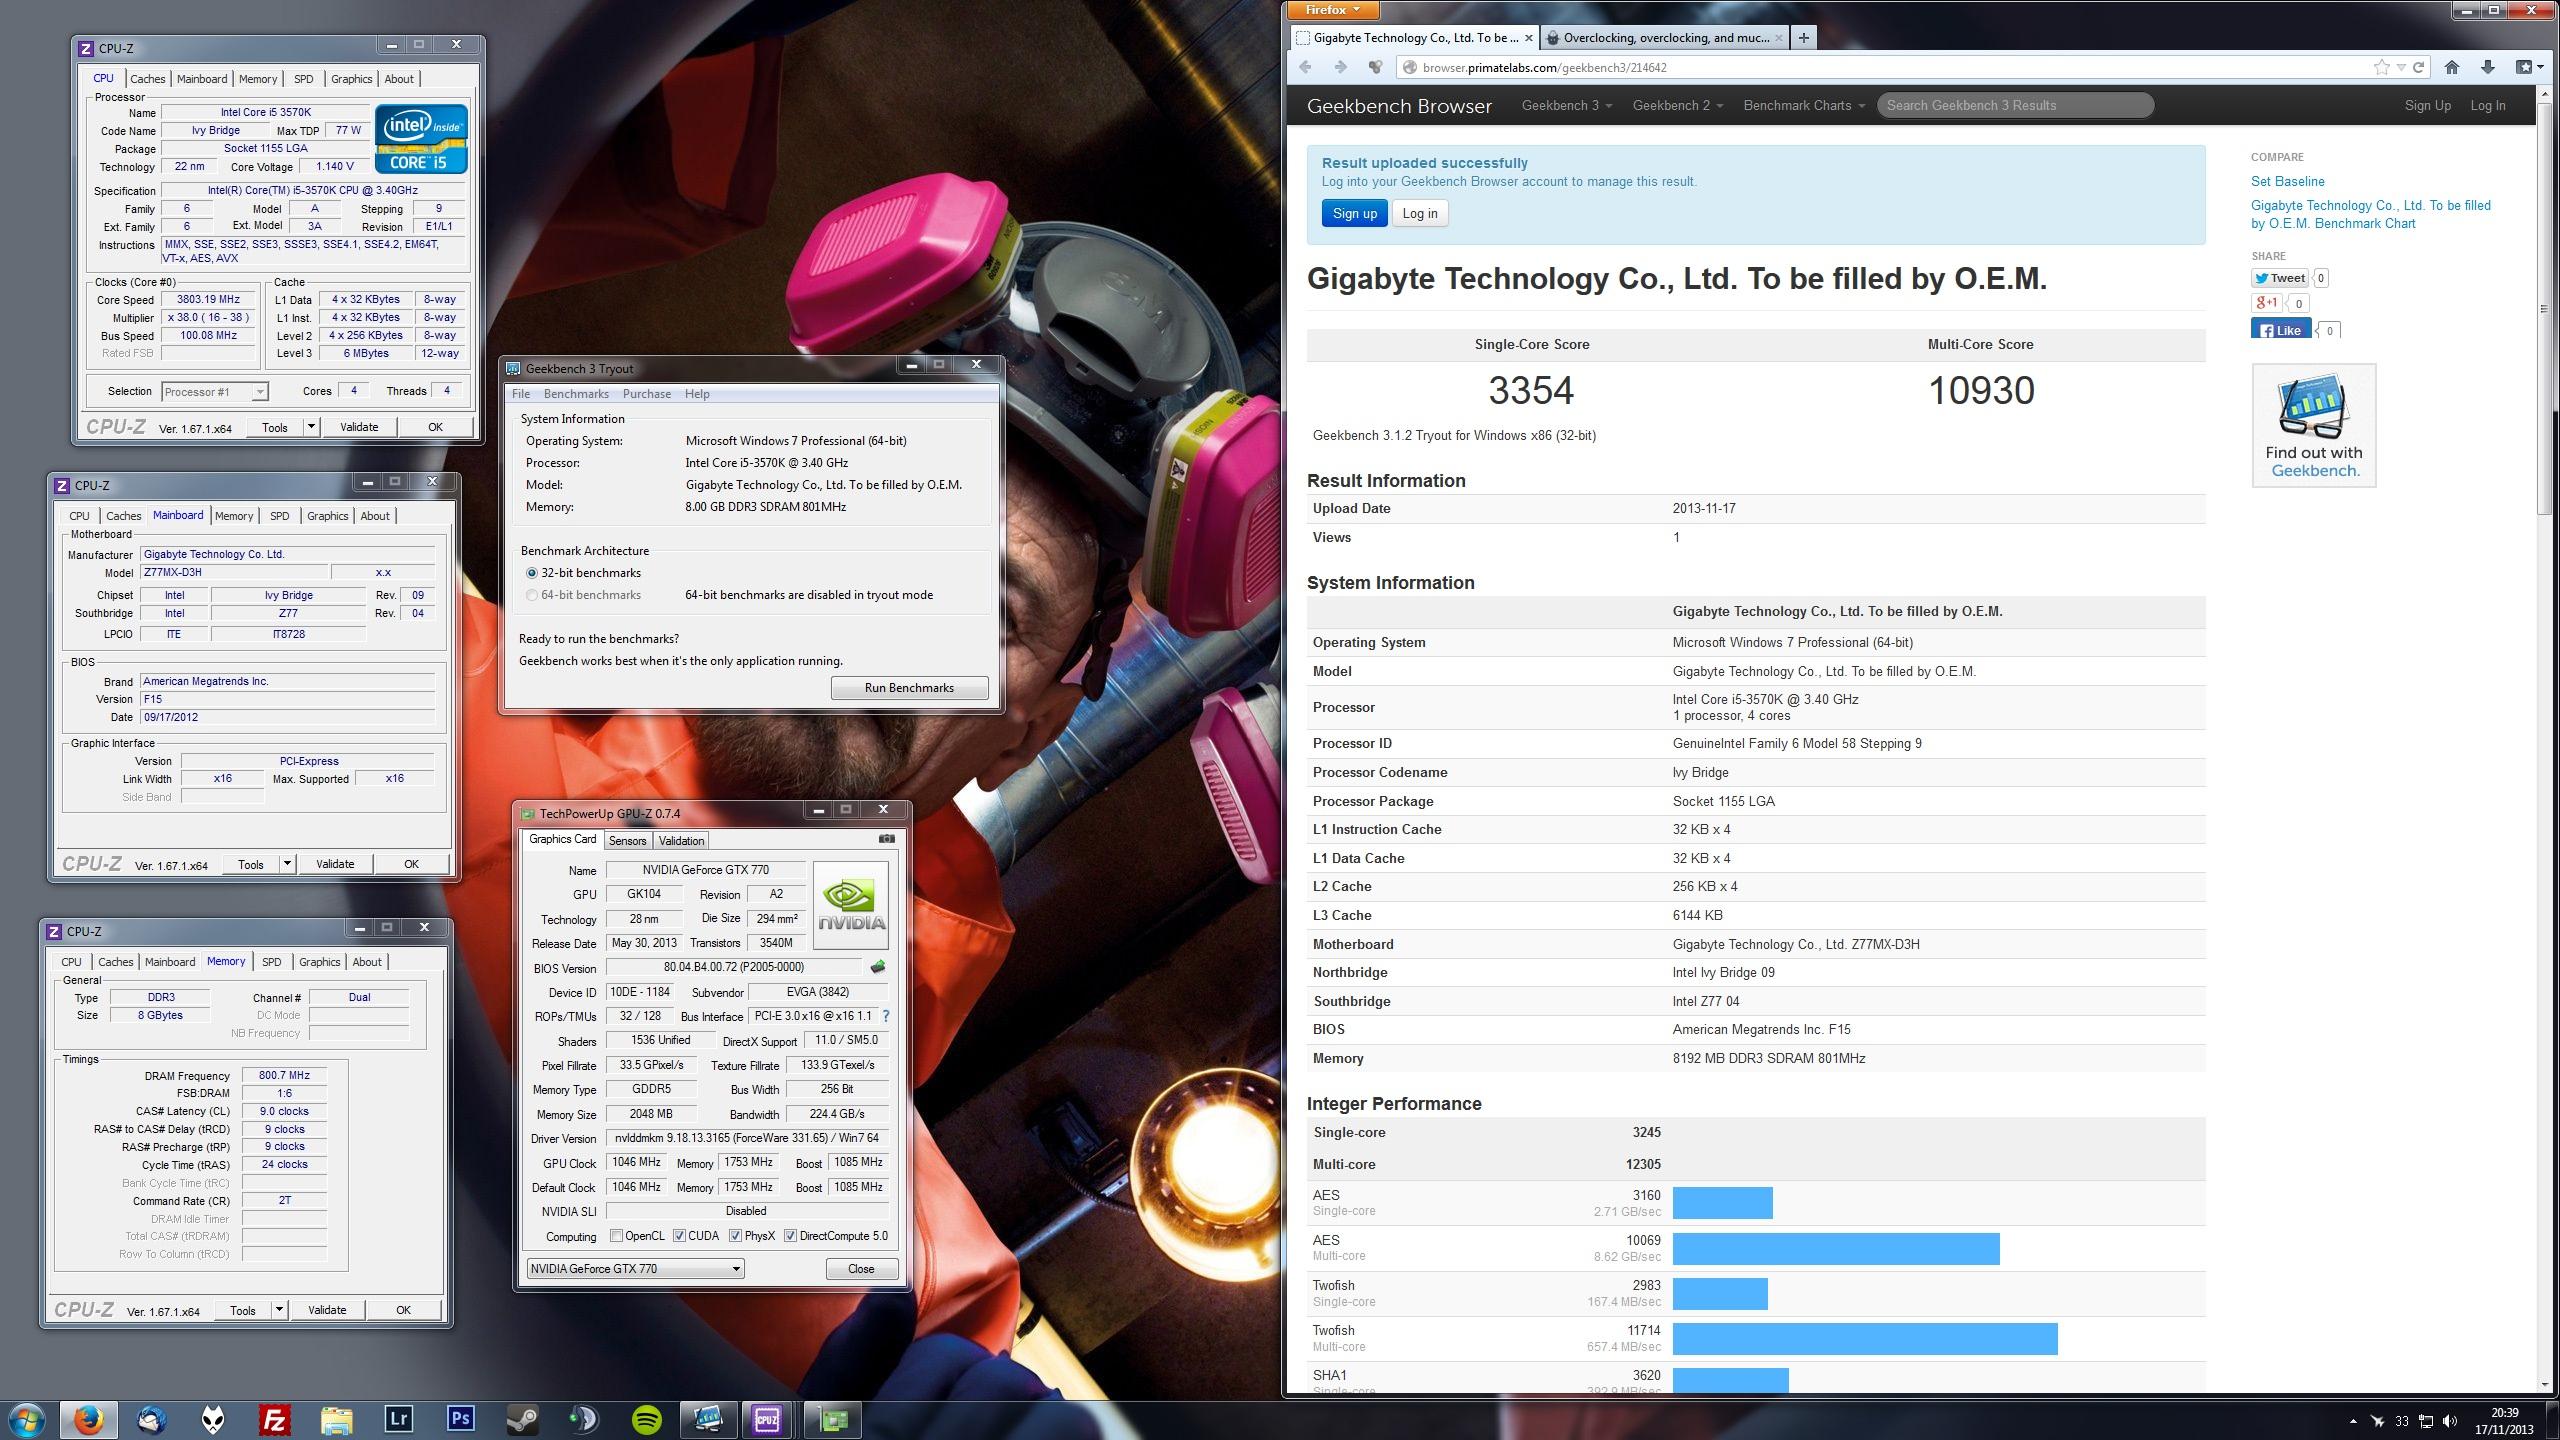The height and width of the screenshot is (1440, 2560).
Task: Open the network status tray icon
Action: click(2426, 1421)
